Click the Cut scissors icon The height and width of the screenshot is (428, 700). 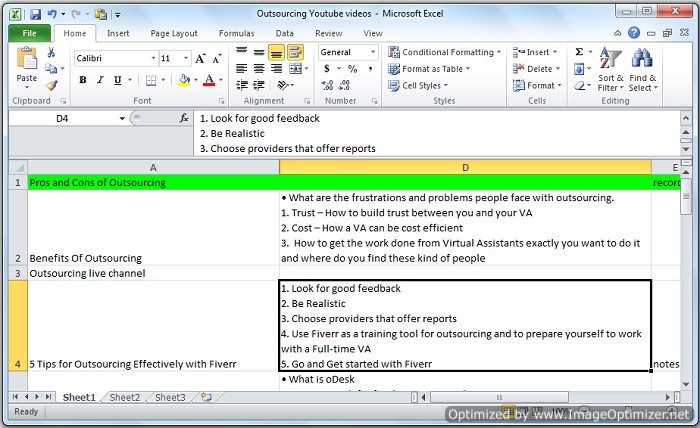(x=51, y=53)
